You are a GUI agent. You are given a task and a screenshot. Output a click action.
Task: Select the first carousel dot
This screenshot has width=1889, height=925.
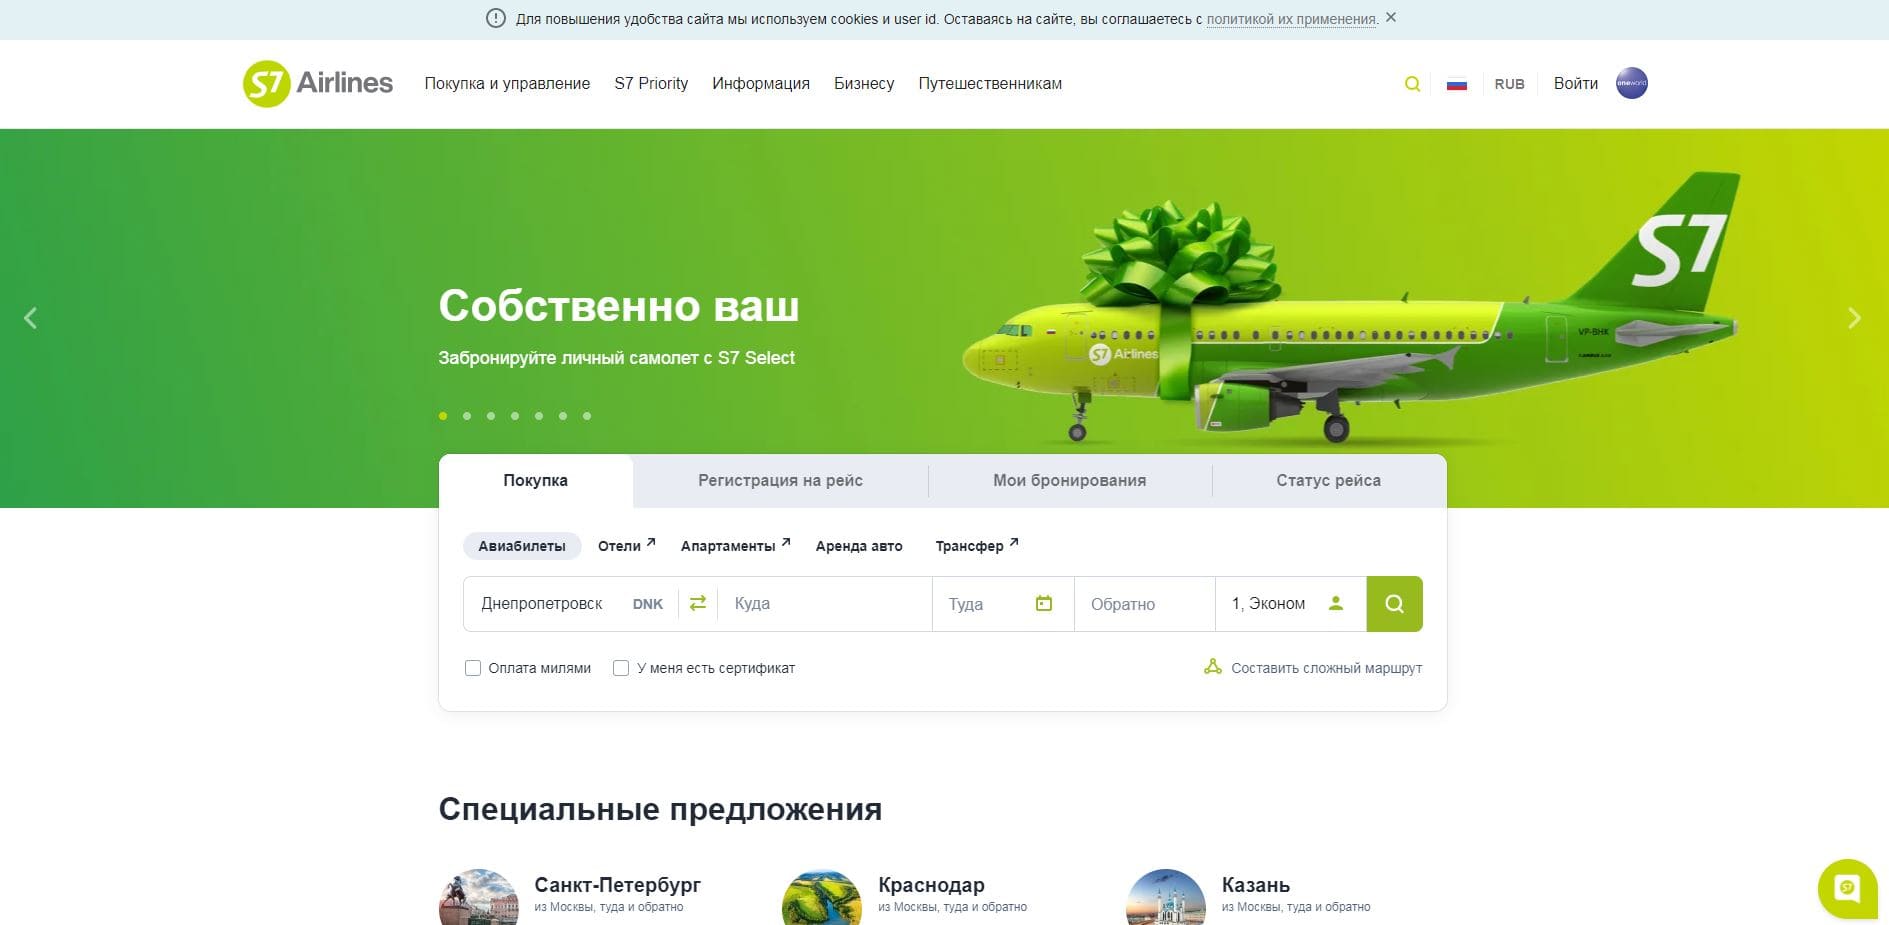point(443,416)
